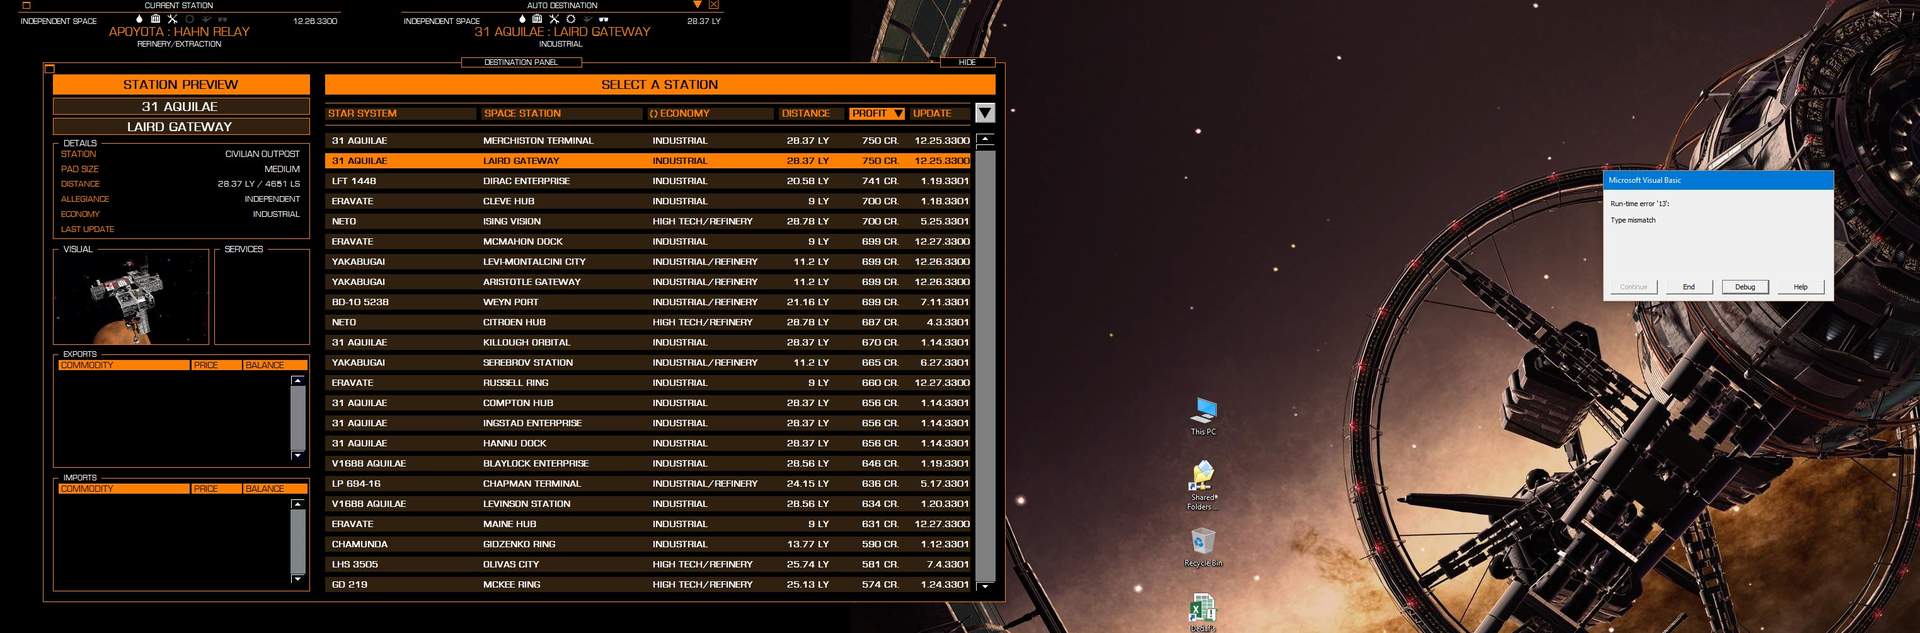Select the Cleve Hub station row

(x=648, y=201)
